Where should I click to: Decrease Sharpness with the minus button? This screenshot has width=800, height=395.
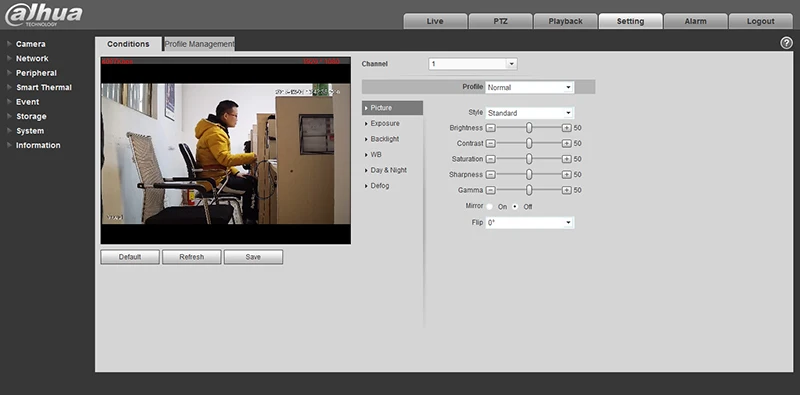490,175
